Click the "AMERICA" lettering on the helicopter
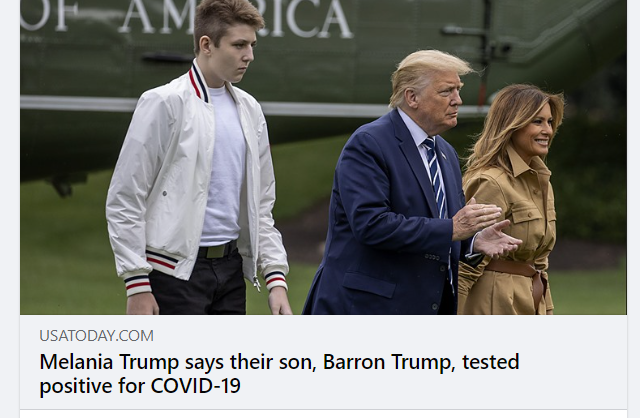 236,17
